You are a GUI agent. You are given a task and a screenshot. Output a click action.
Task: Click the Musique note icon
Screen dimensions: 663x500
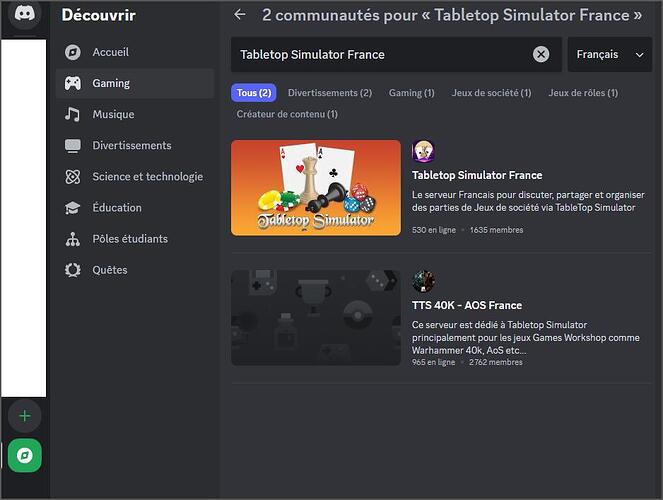(x=73, y=114)
